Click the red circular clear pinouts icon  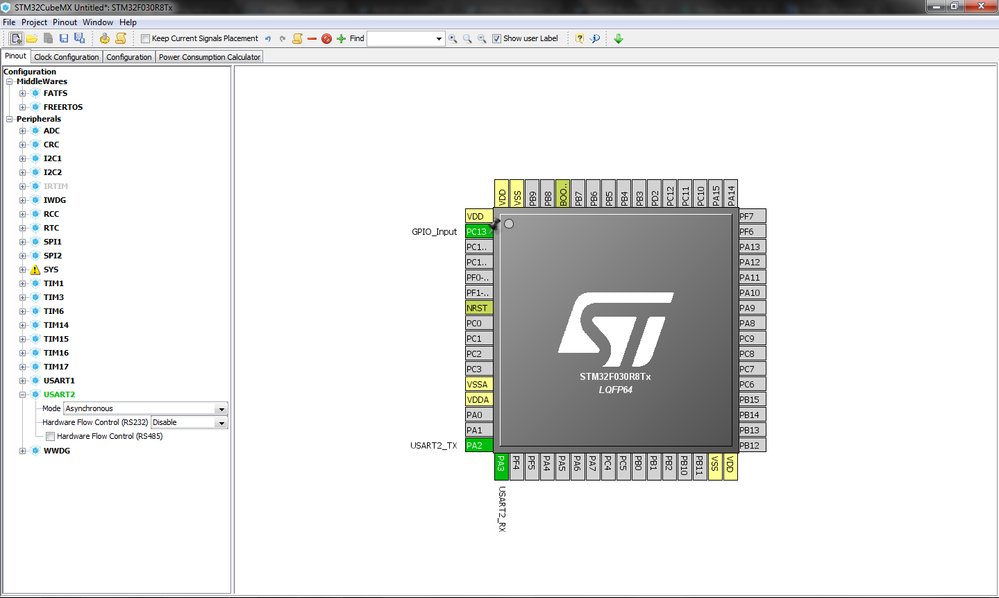tap(326, 39)
